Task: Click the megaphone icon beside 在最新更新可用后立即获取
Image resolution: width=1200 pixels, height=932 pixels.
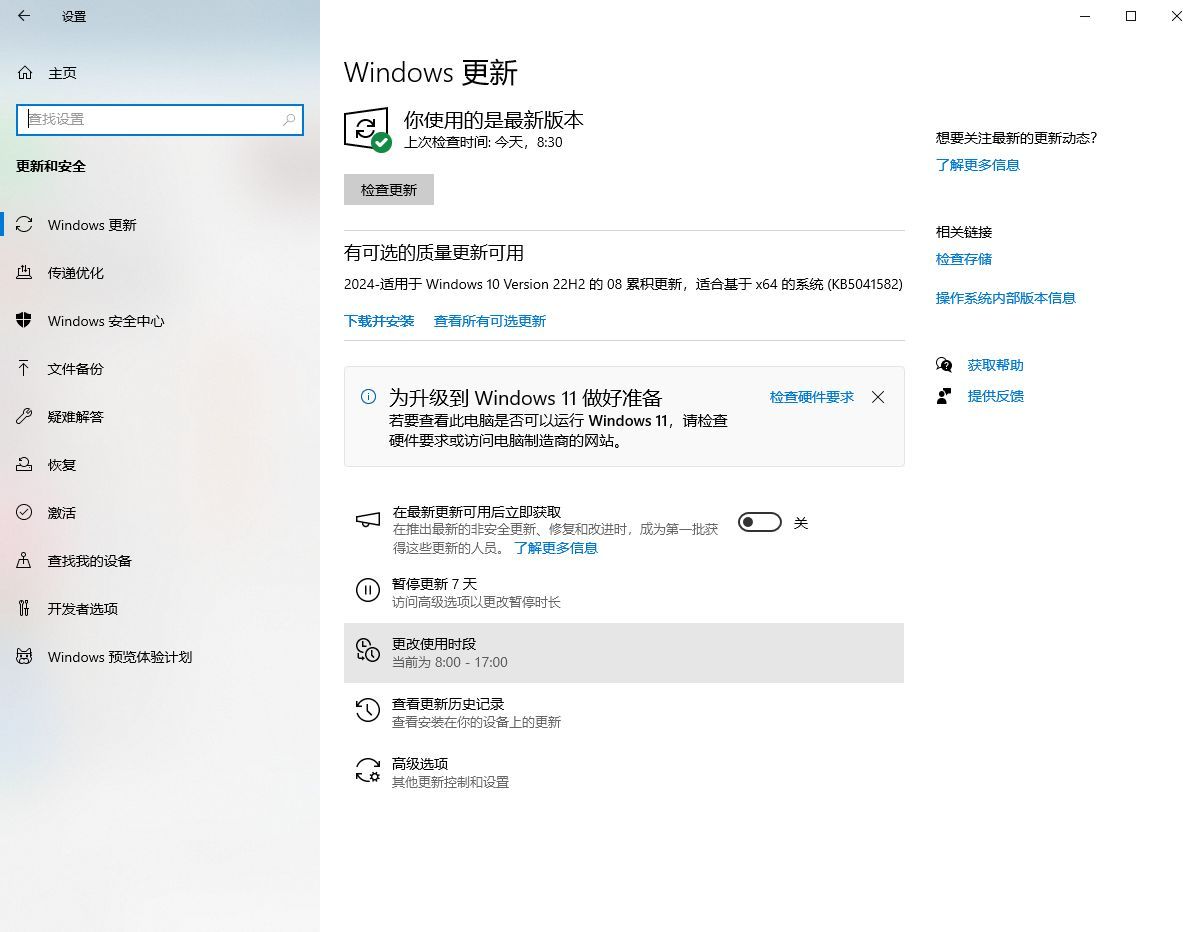Action: pos(368,520)
